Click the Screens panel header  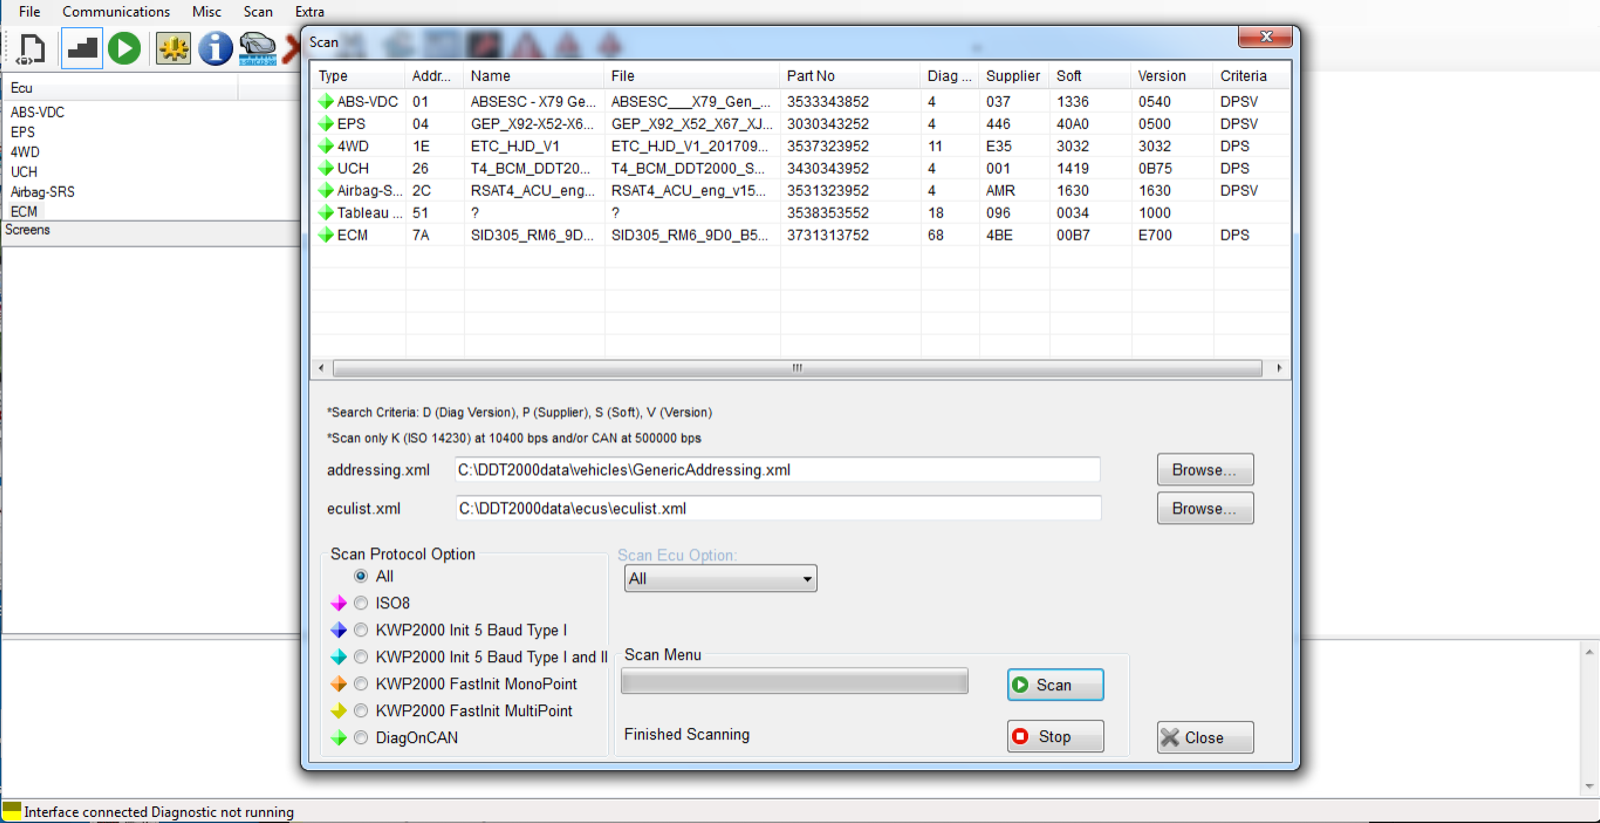tap(150, 230)
